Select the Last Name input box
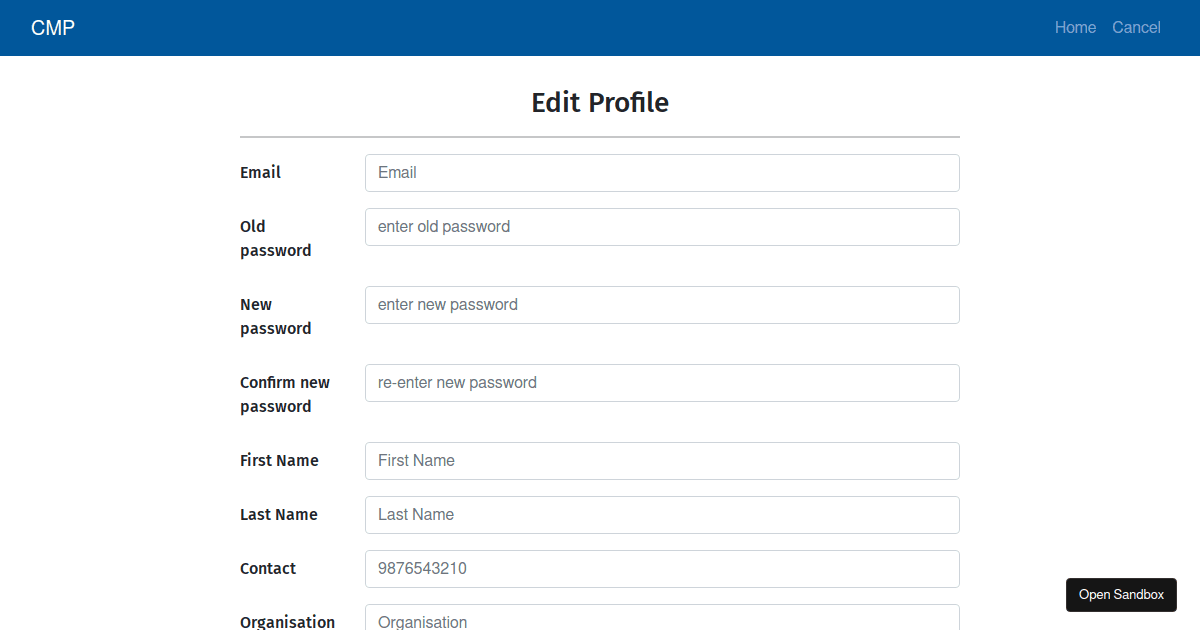This screenshot has width=1200, height=630. coord(662,514)
